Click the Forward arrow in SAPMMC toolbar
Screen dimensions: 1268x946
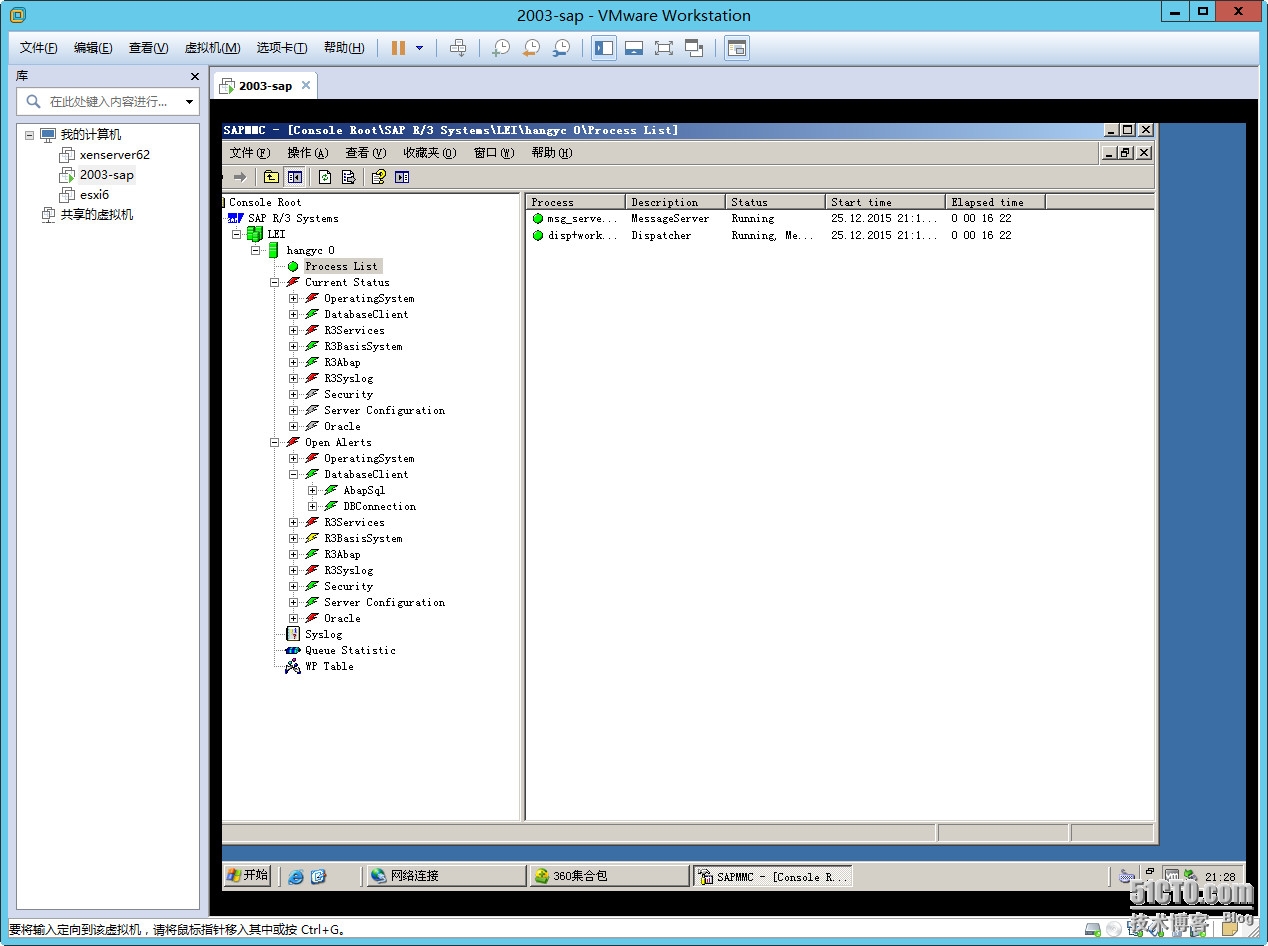tap(239, 177)
